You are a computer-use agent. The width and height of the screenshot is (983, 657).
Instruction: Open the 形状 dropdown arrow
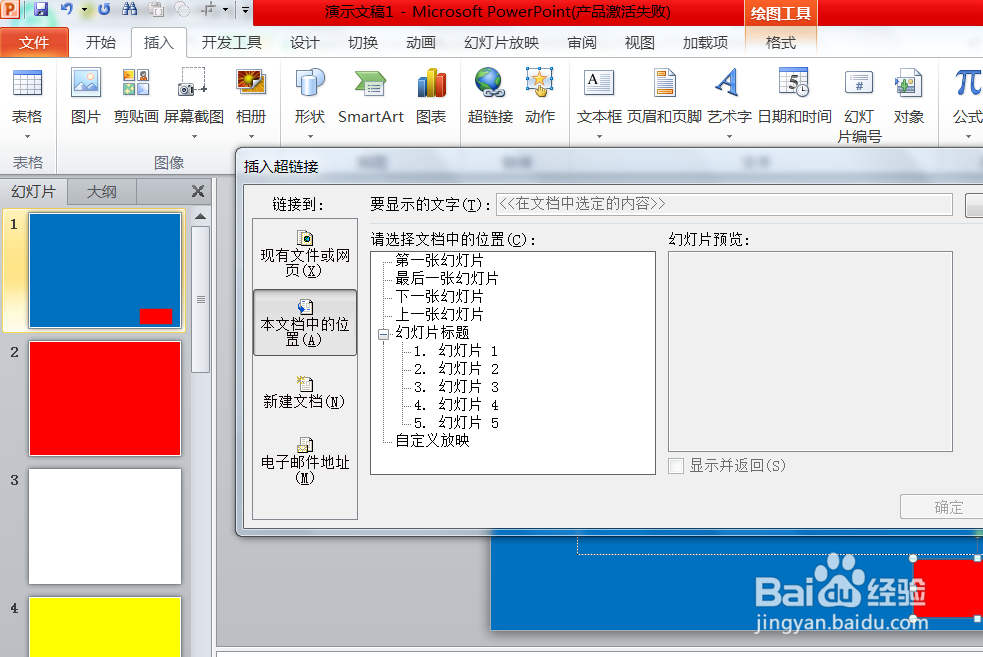click(x=310, y=137)
